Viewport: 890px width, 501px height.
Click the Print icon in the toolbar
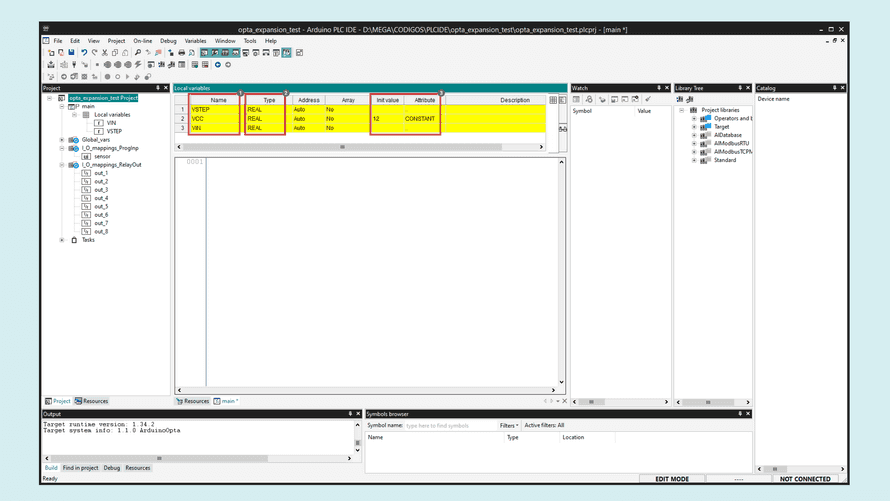coord(181,53)
